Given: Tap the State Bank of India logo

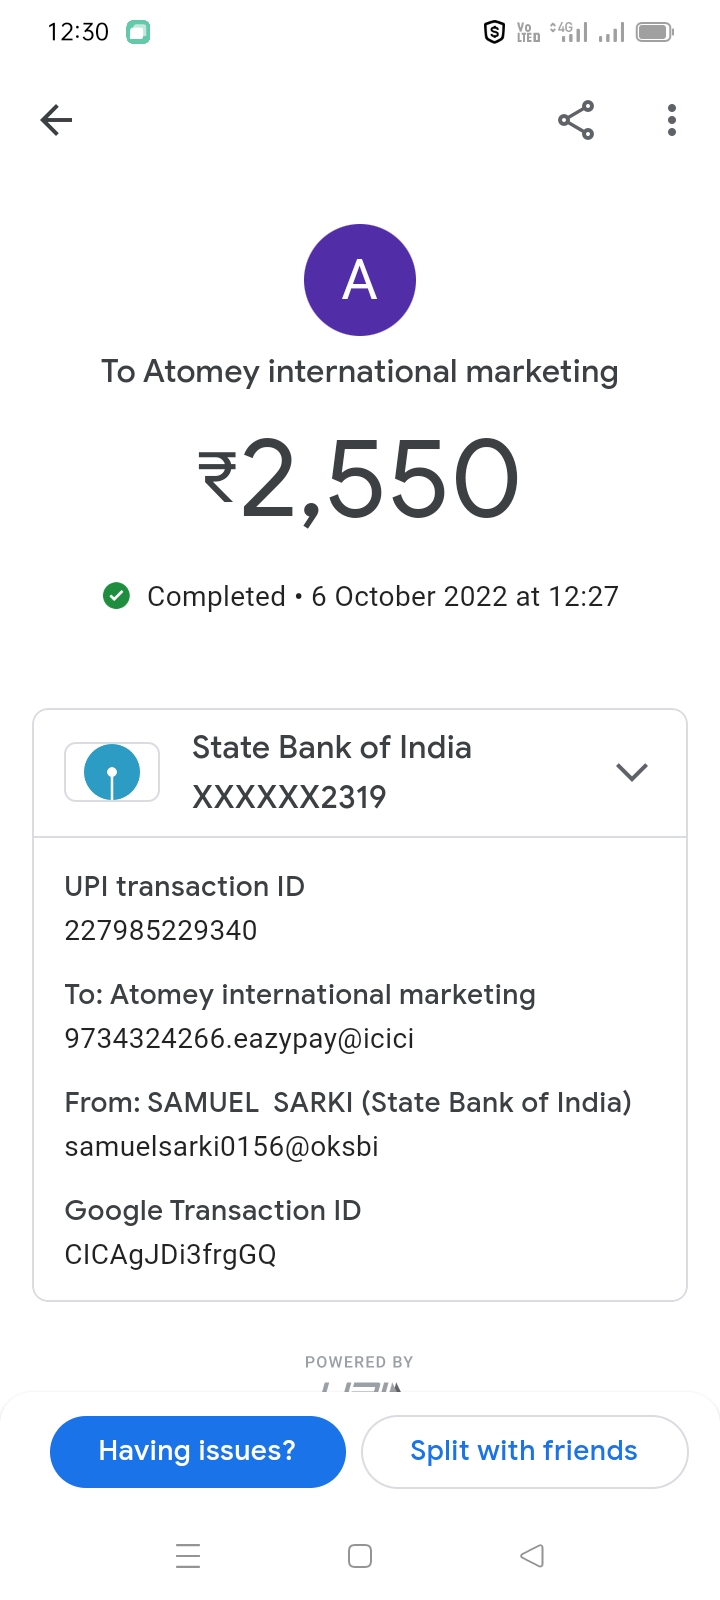Looking at the screenshot, I should 112,772.
